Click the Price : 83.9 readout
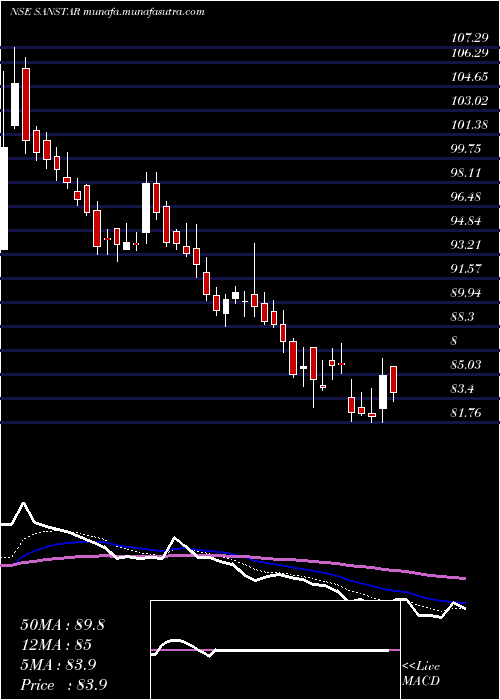The image size is (500, 700). (63, 685)
